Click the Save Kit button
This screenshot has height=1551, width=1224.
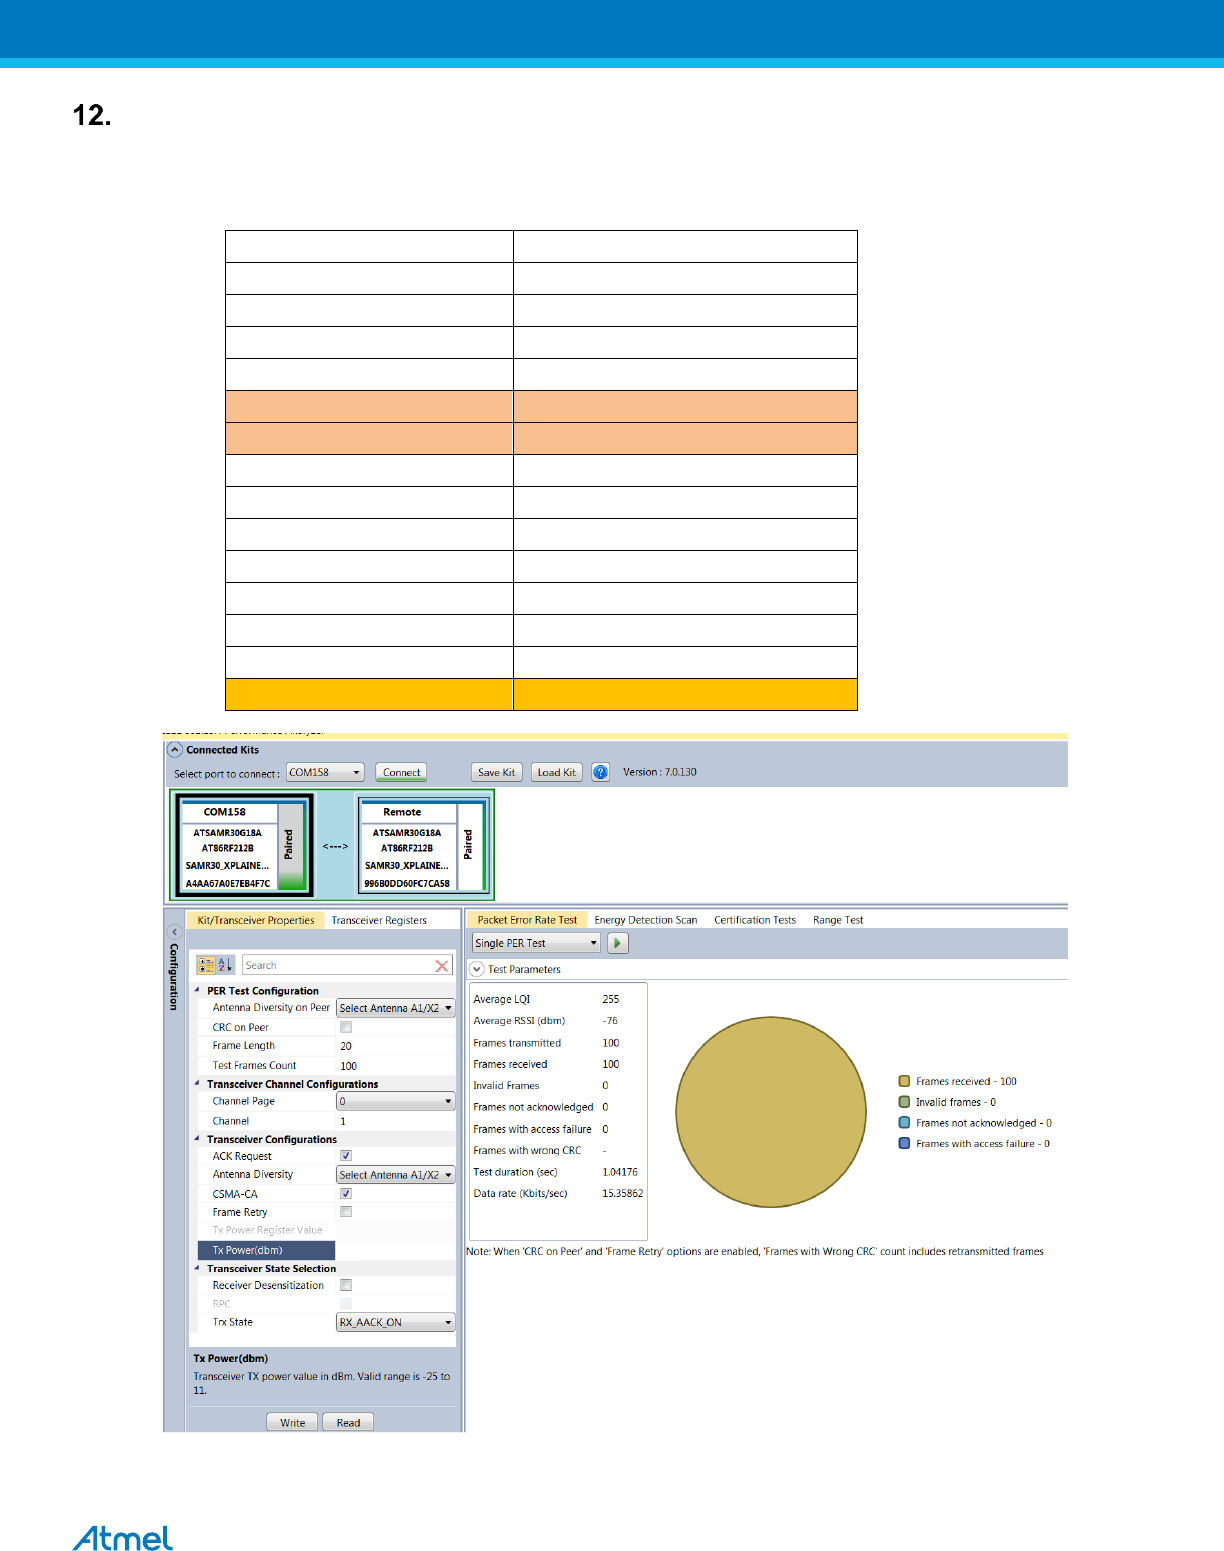(496, 772)
